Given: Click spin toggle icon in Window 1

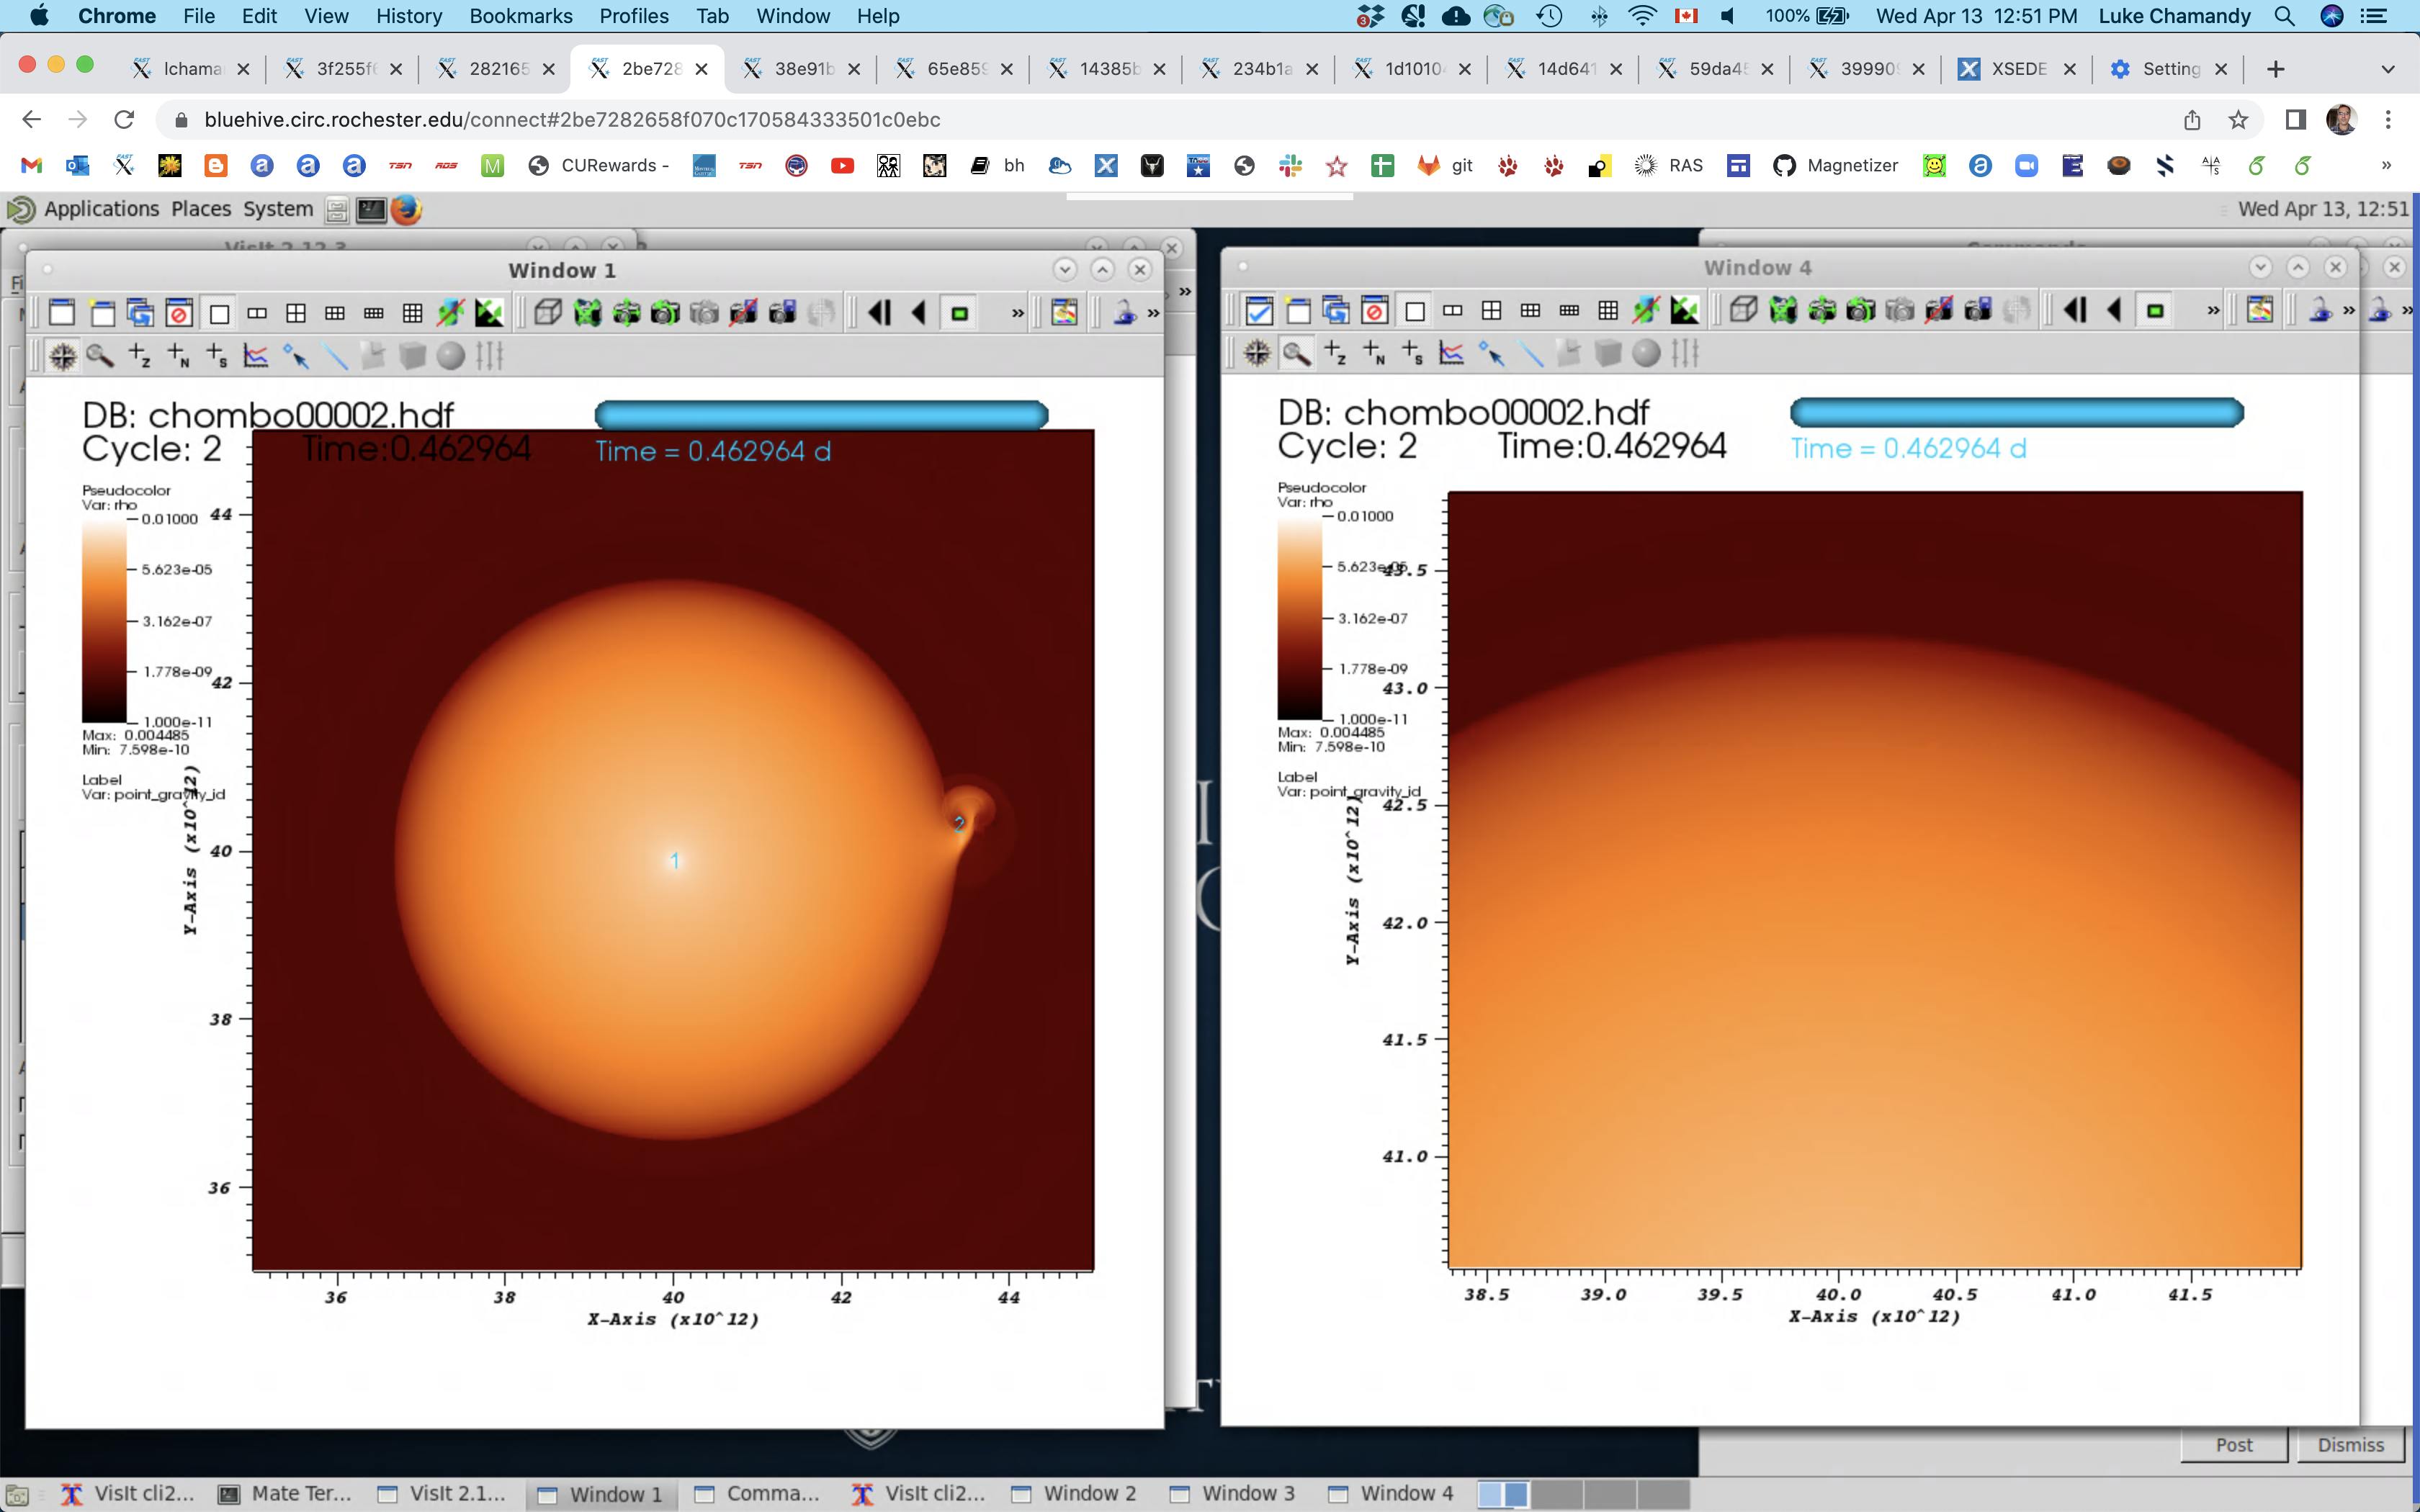Looking at the screenshot, I should pyautogui.click(x=451, y=313).
